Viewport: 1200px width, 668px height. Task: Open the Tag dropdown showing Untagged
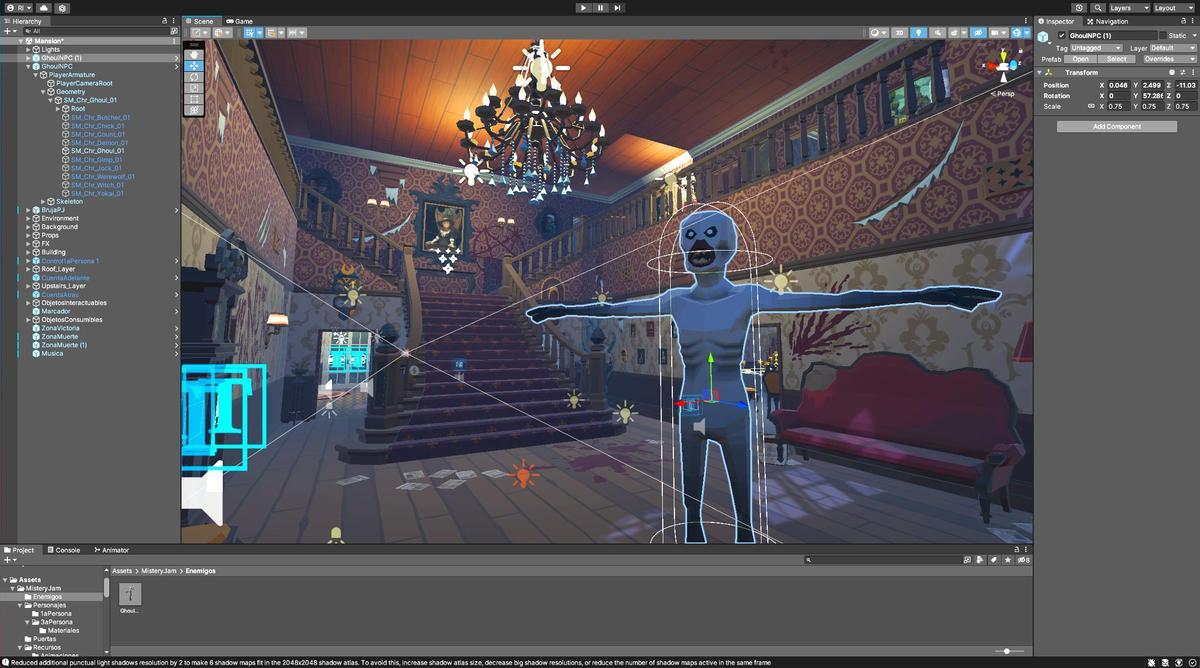tap(1096, 48)
